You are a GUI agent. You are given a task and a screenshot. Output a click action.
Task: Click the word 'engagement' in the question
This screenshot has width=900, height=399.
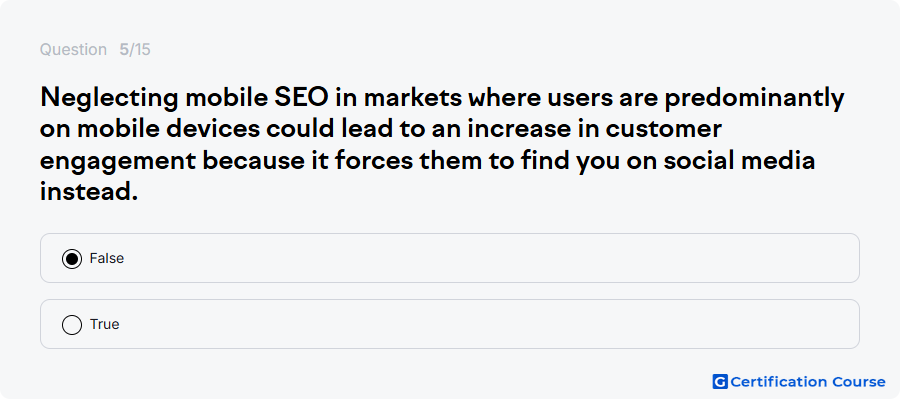(x=118, y=162)
